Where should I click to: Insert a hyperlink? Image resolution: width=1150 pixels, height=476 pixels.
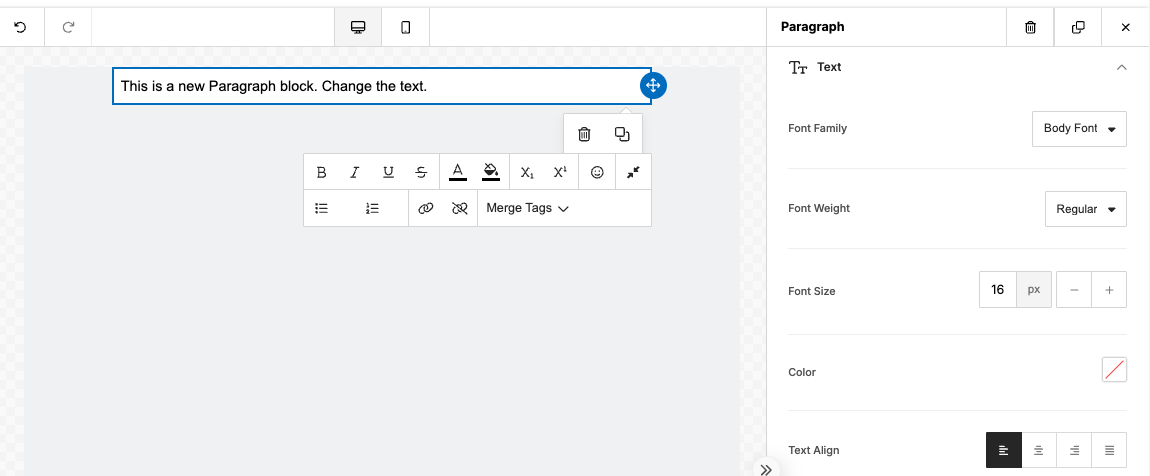426,208
